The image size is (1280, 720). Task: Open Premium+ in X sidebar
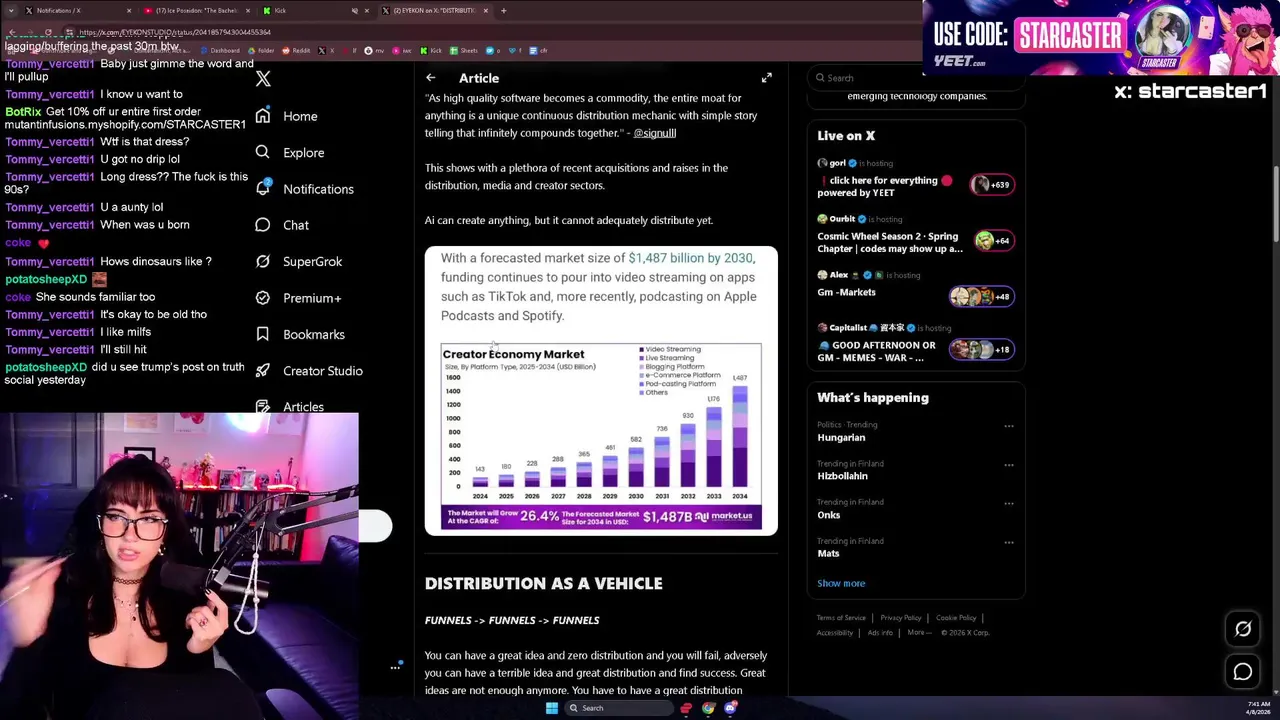(297, 298)
